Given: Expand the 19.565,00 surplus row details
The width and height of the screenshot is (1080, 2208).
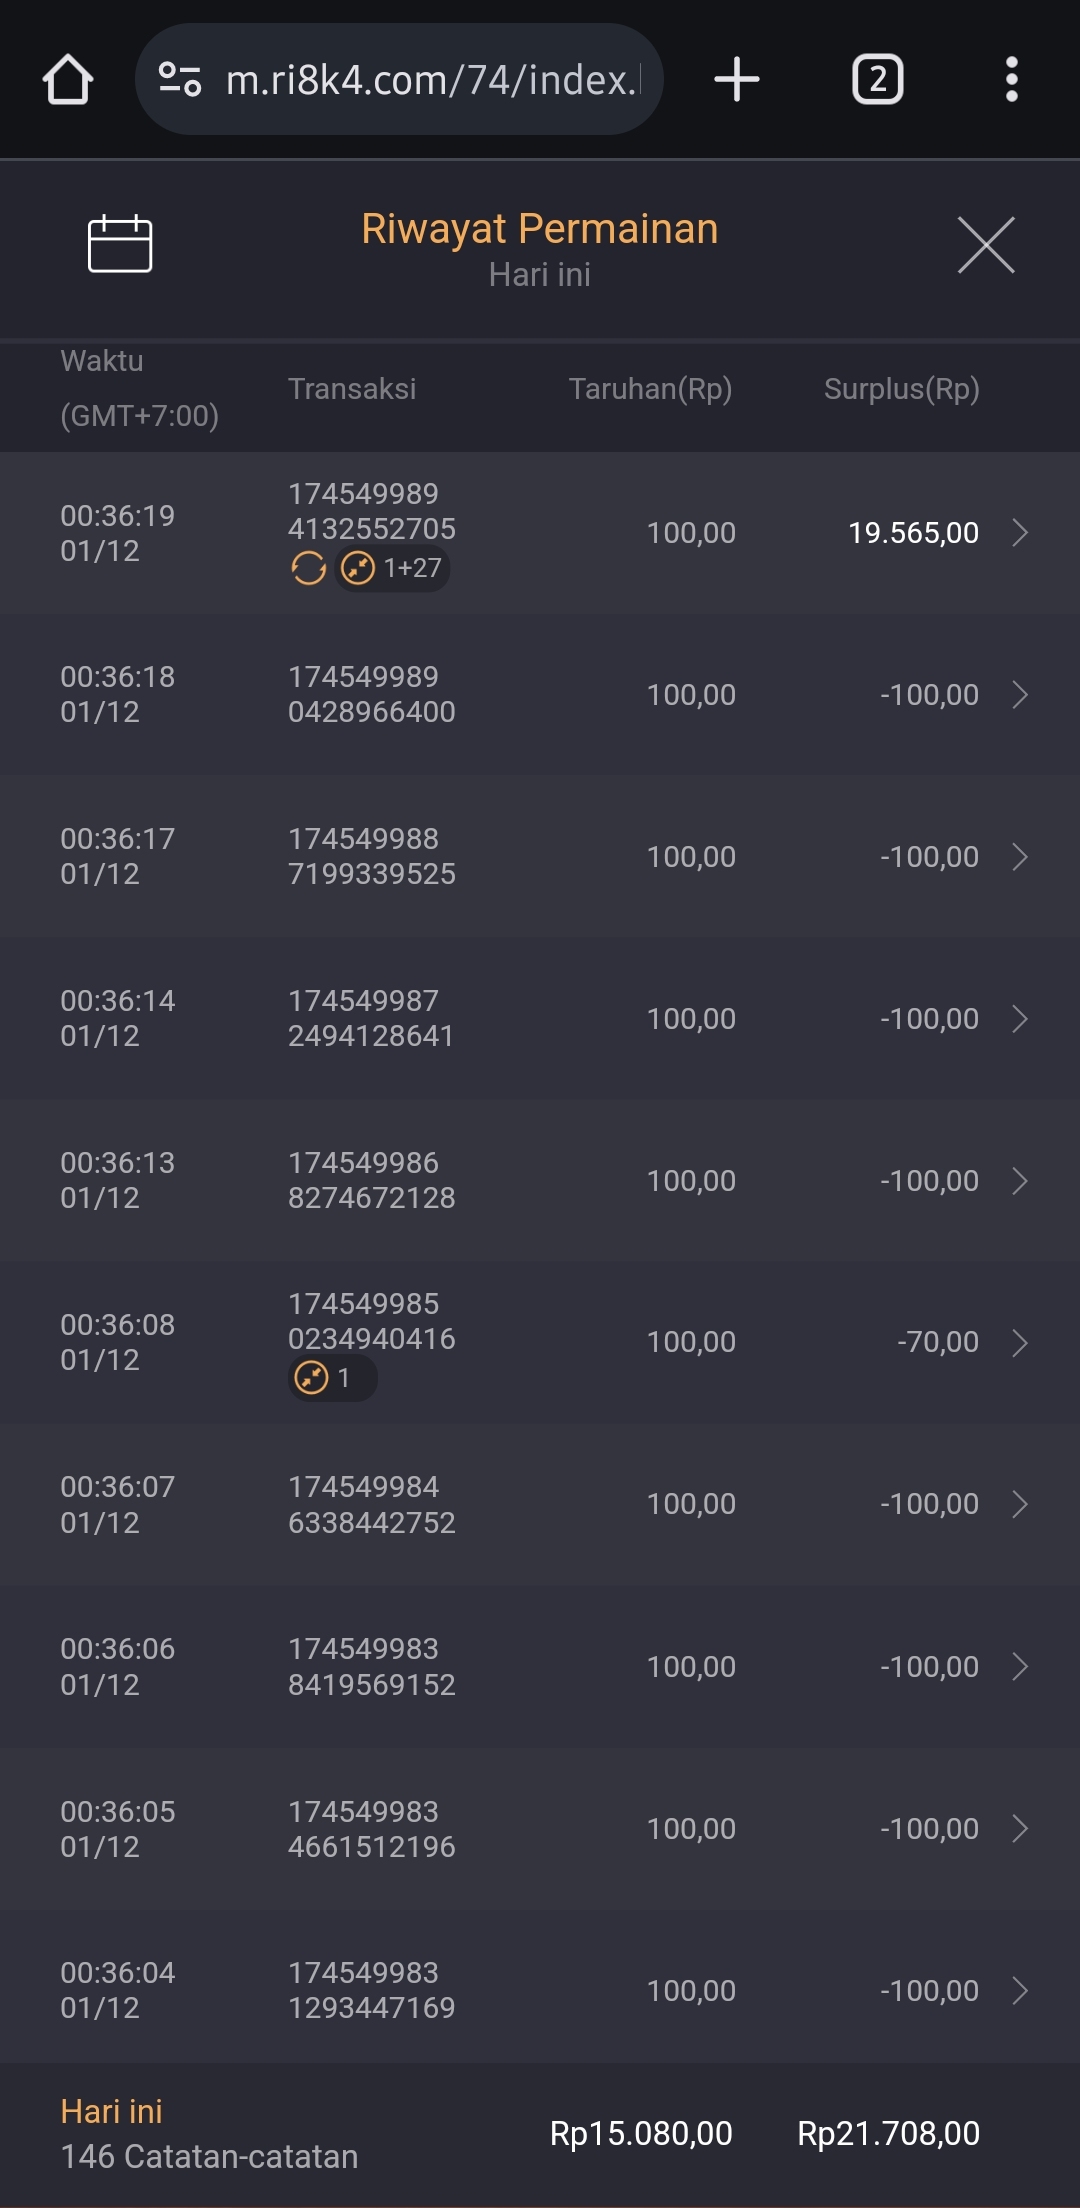Looking at the screenshot, I should pyautogui.click(x=1019, y=533).
